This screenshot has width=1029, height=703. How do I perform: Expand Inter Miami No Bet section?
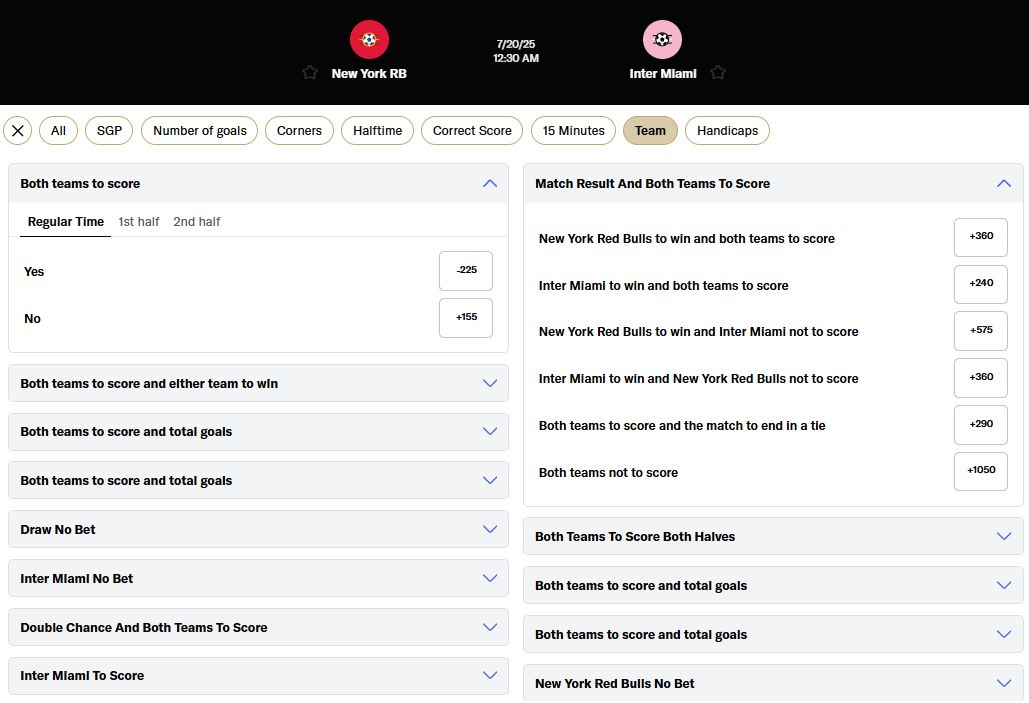(x=489, y=578)
